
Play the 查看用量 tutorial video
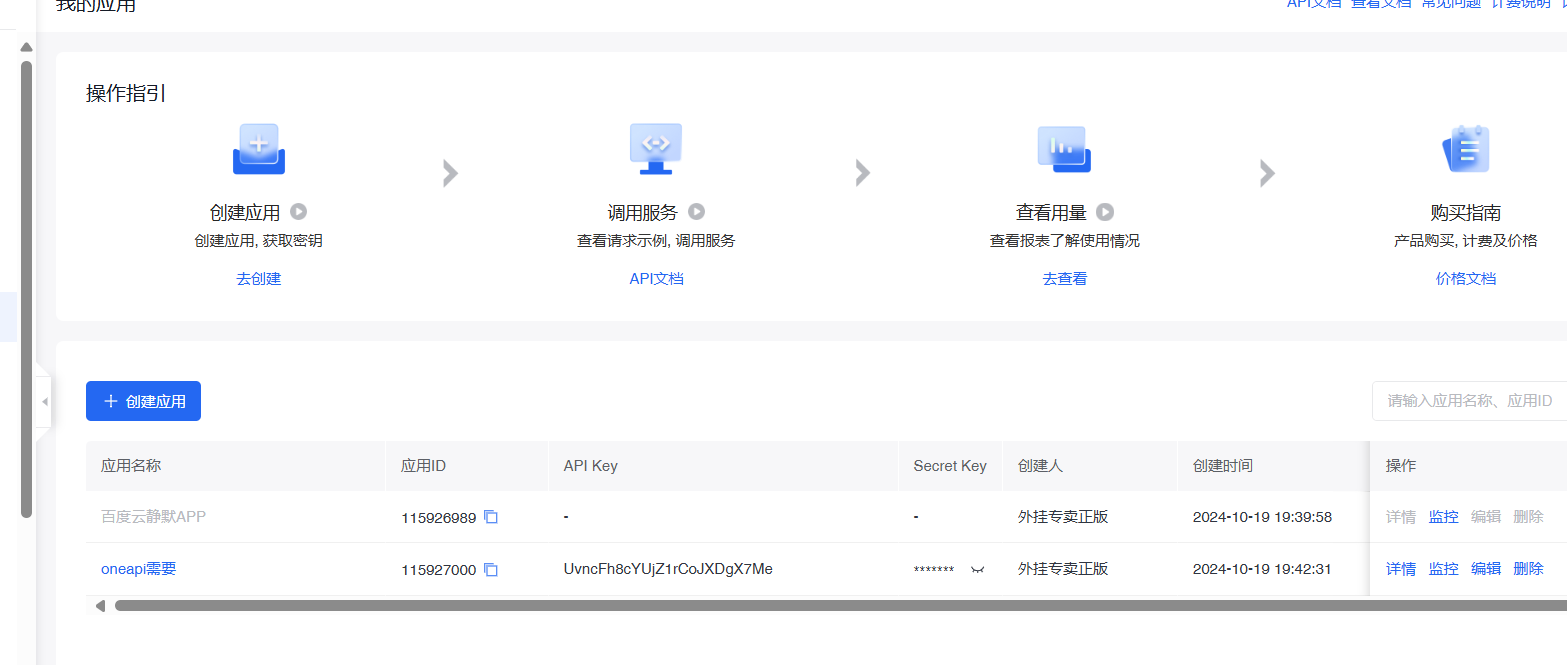(x=1105, y=212)
